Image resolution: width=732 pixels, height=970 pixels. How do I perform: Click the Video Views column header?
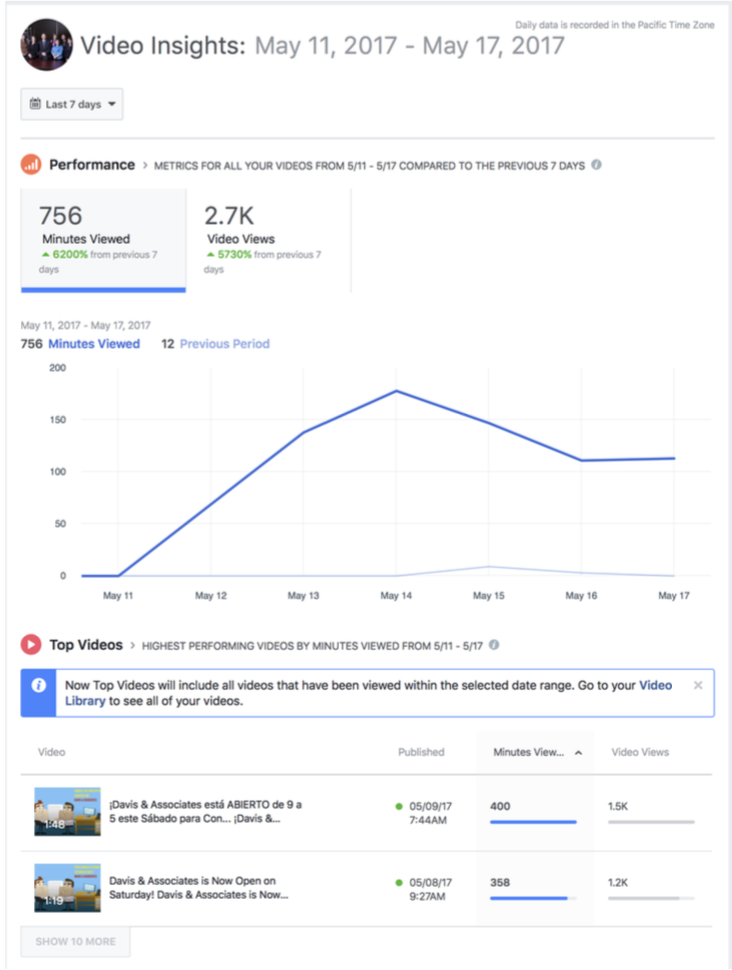tap(640, 752)
